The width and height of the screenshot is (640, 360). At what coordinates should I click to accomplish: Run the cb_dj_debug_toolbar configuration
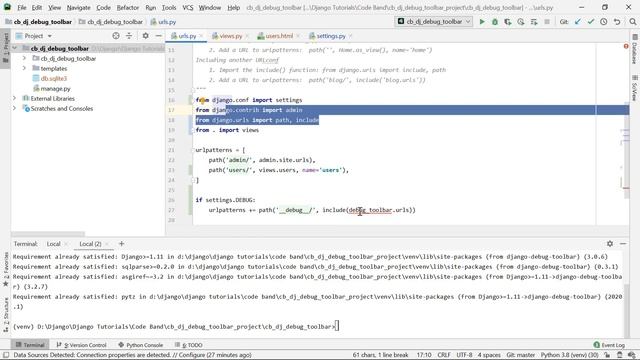(x=482, y=22)
